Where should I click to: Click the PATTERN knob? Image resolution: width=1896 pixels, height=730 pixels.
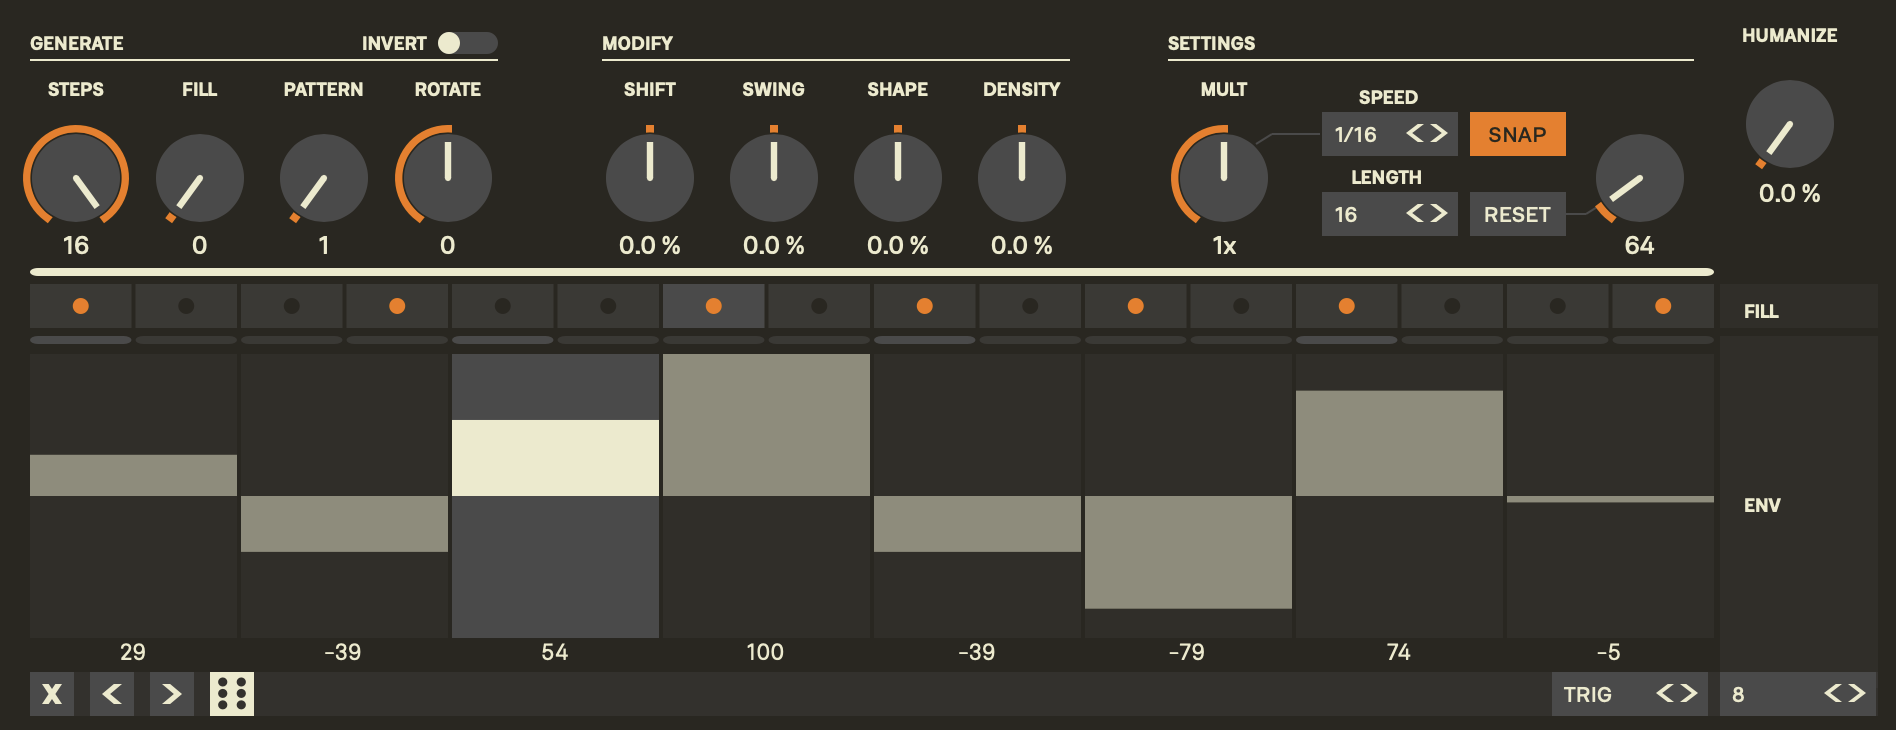pyautogui.click(x=324, y=178)
